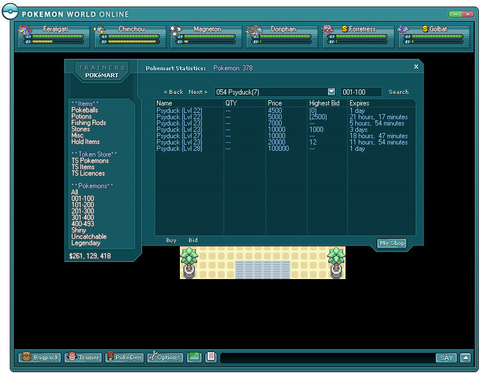
Task: Click the green map icon
Action: tap(194, 357)
